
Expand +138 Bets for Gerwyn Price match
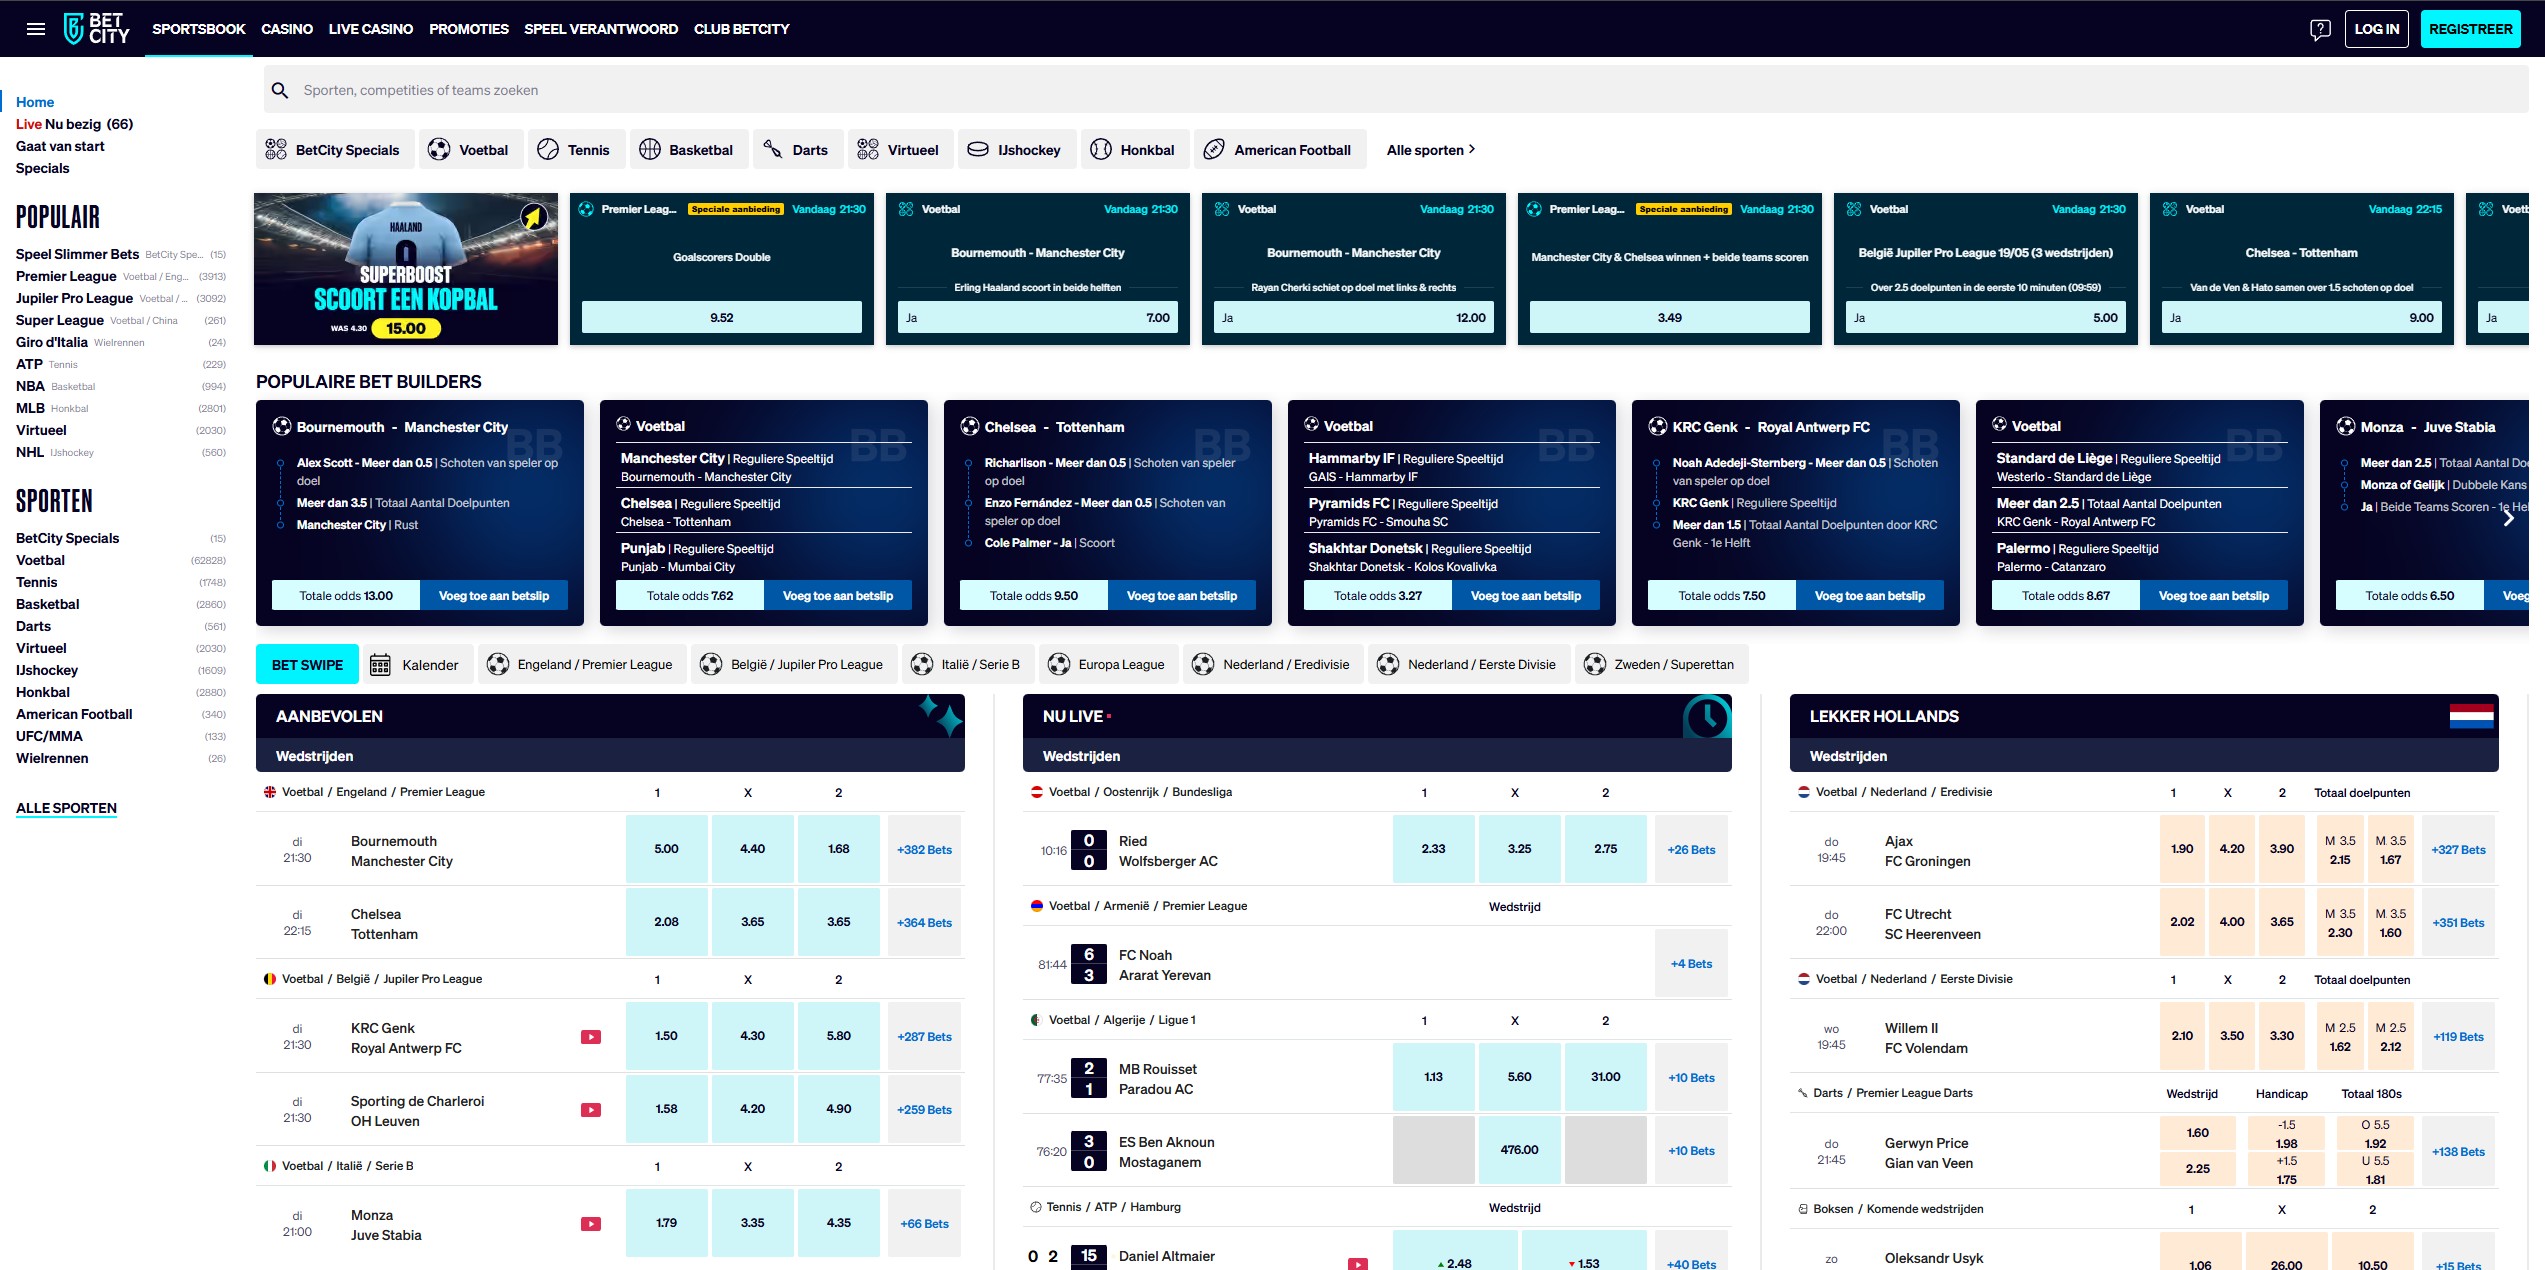[2458, 1152]
